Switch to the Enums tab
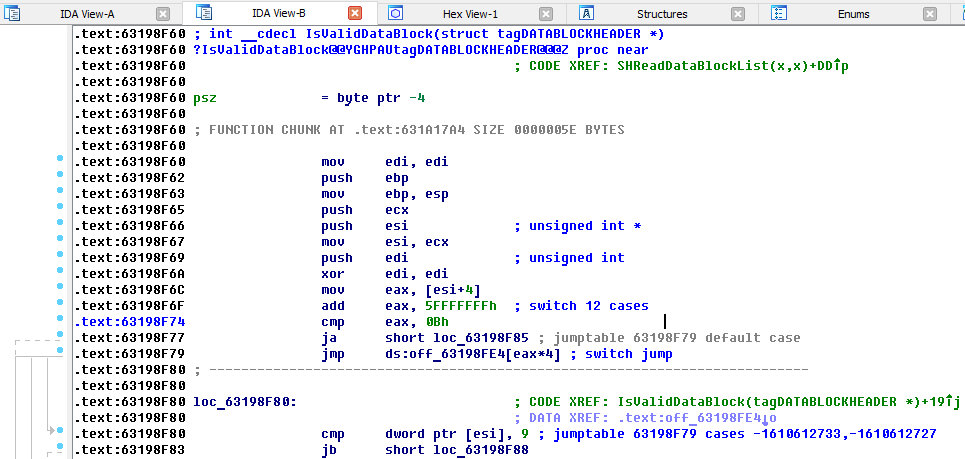 click(854, 14)
